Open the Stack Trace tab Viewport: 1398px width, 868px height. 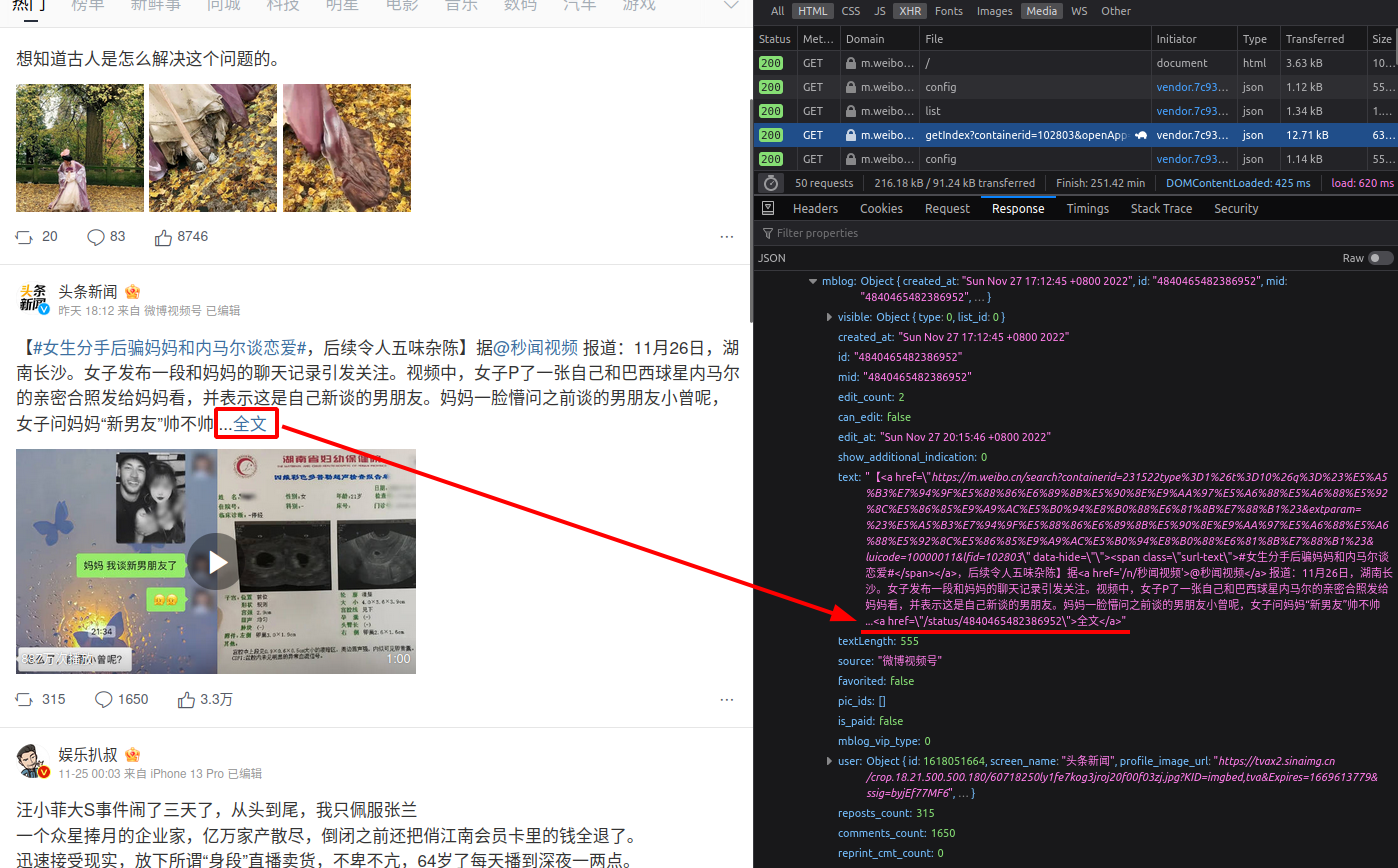coord(1161,208)
